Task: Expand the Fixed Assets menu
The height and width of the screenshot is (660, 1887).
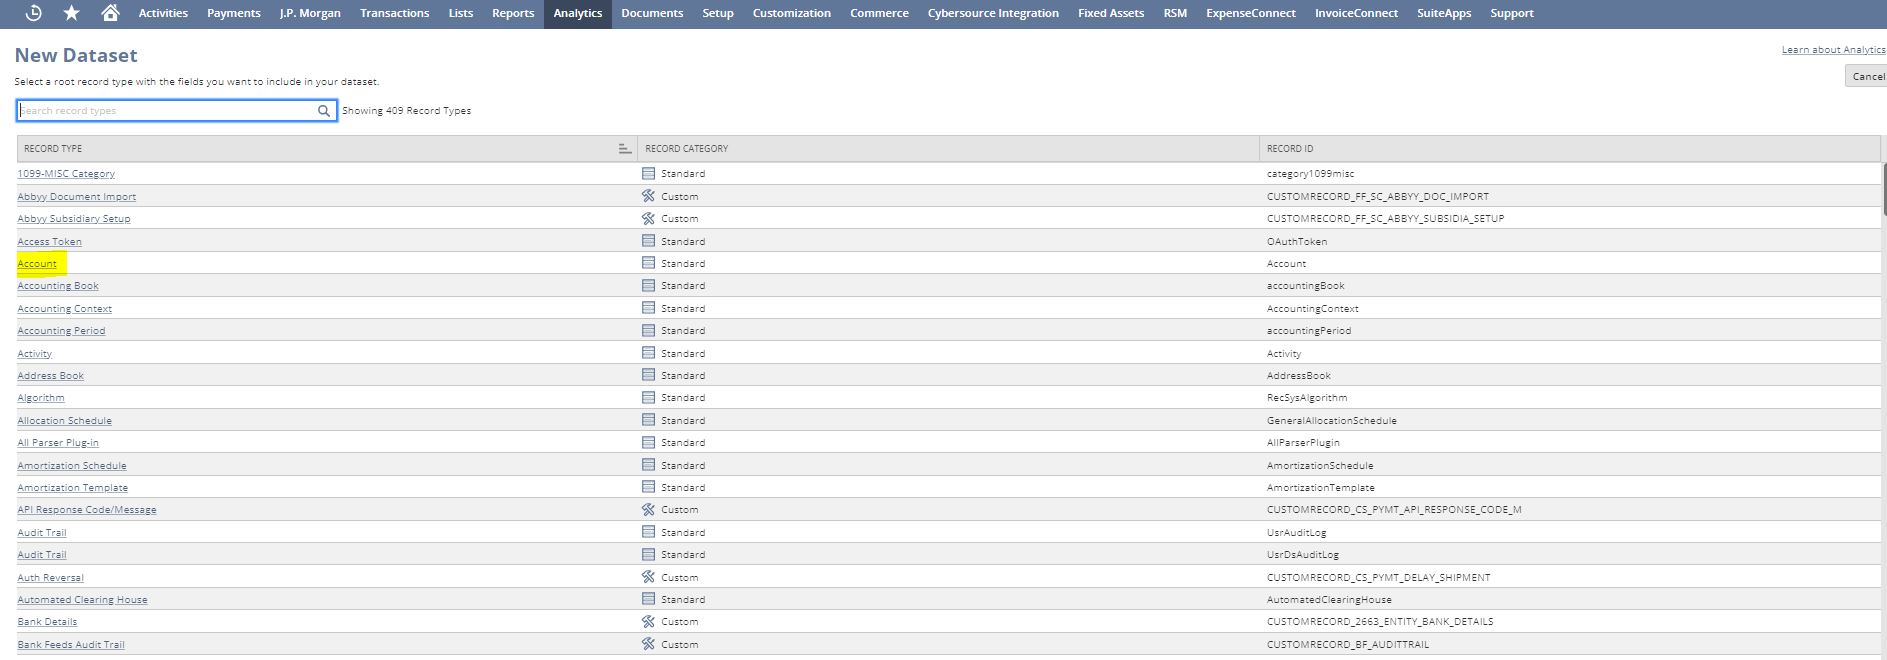Action: tap(1110, 13)
